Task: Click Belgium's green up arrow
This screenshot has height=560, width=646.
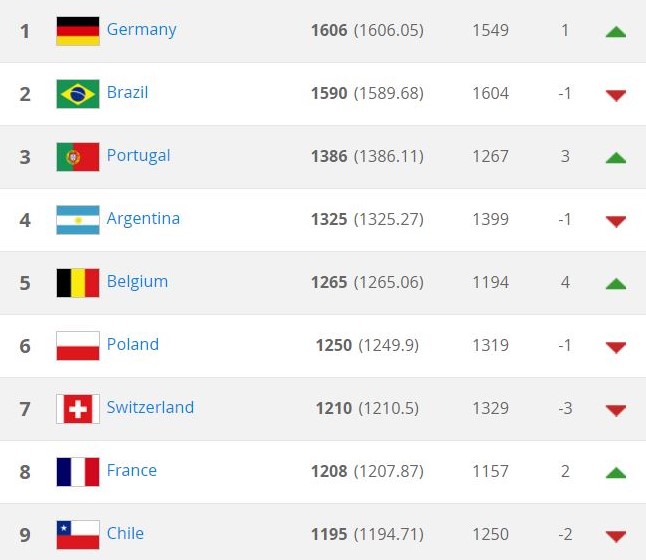Action: click(616, 284)
